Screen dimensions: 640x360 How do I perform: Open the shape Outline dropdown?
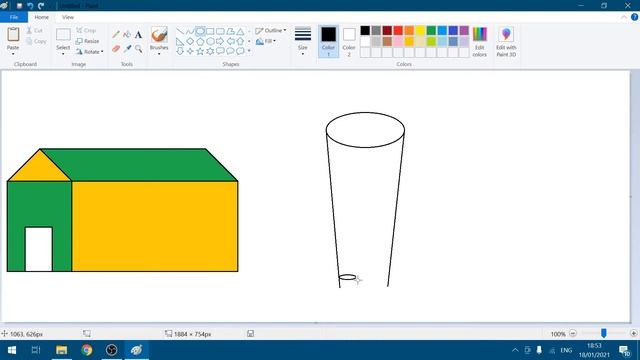point(271,31)
